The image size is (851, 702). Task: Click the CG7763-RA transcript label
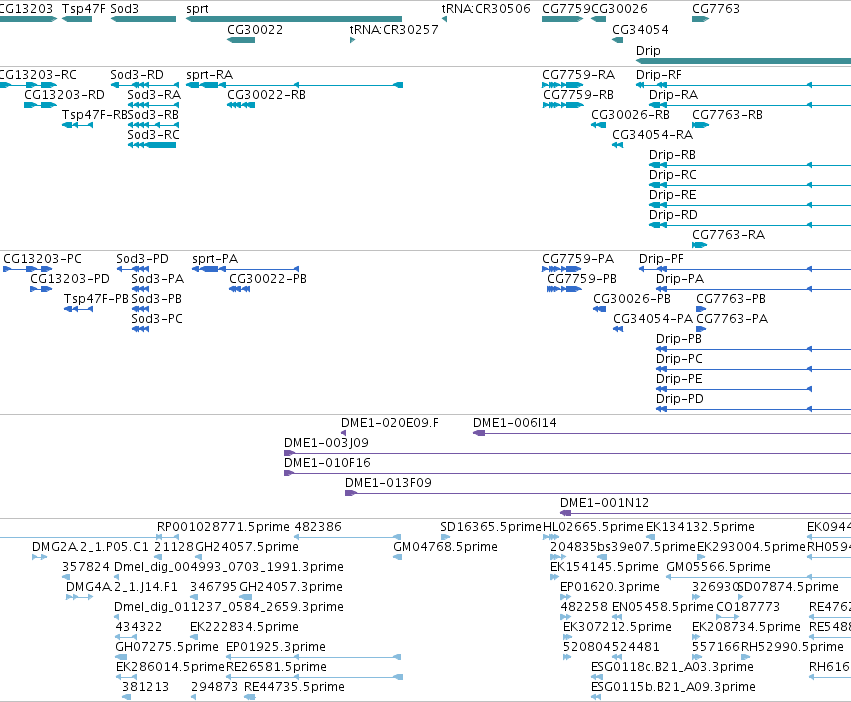click(x=728, y=235)
